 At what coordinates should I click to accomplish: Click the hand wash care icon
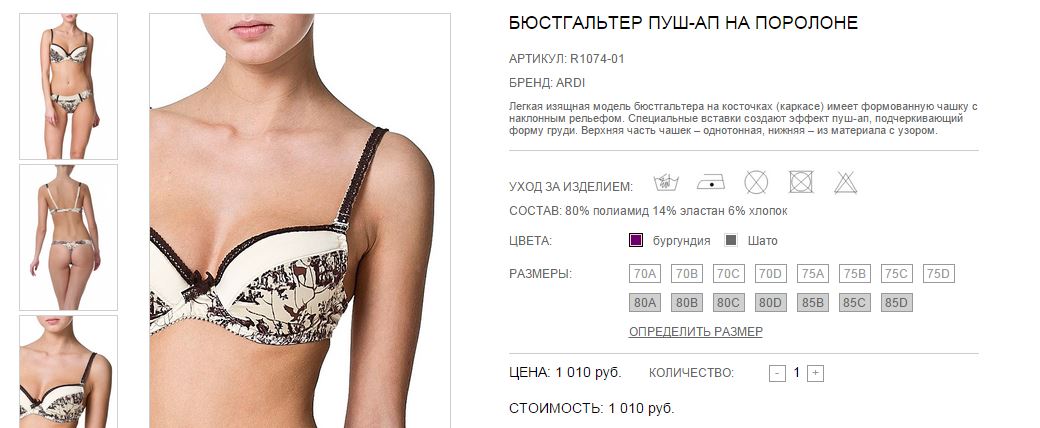pyautogui.click(x=666, y=182)
